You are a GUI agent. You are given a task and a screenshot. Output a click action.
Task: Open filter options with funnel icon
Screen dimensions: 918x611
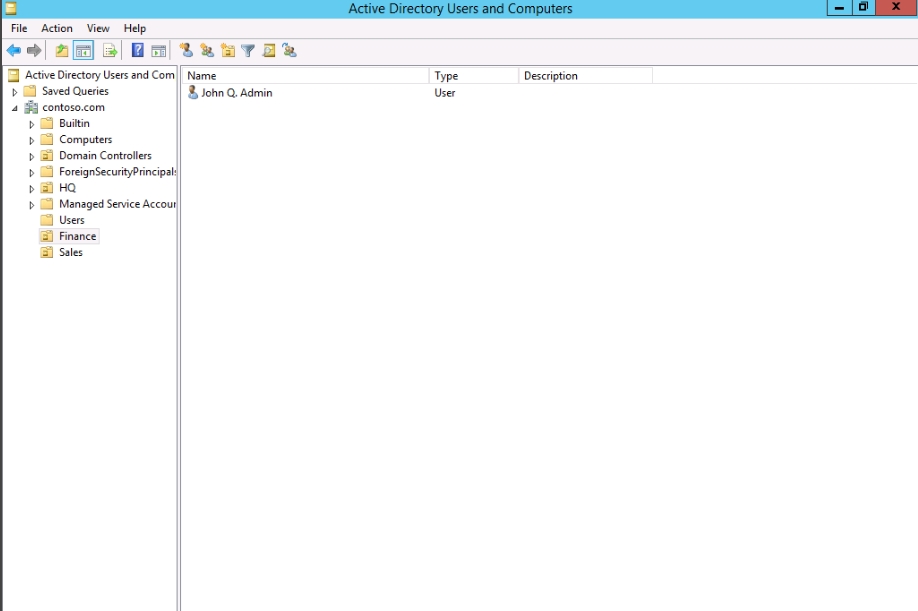pyautogui.click(x=248, y=51)
